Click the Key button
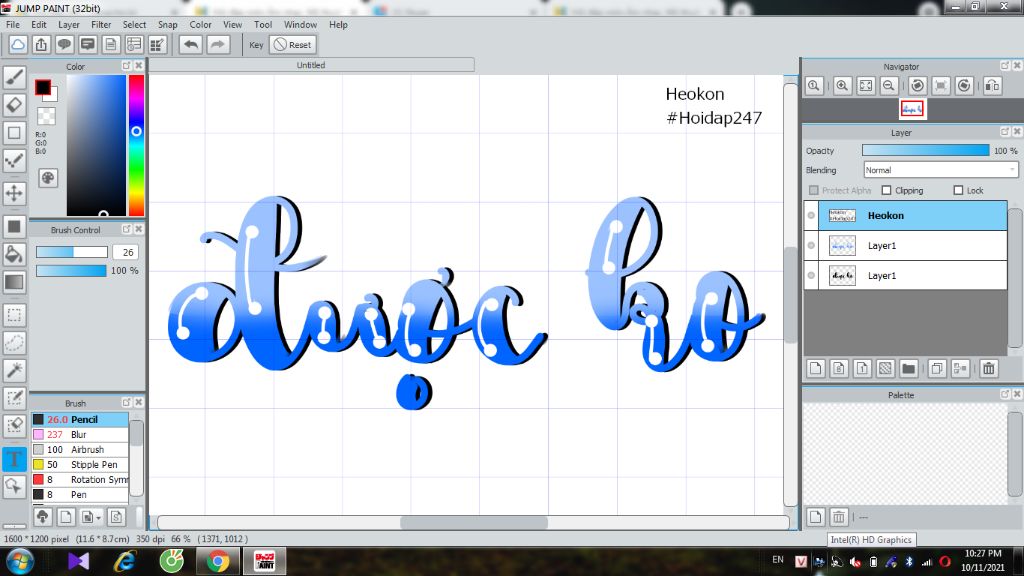 tap(256, 45)
